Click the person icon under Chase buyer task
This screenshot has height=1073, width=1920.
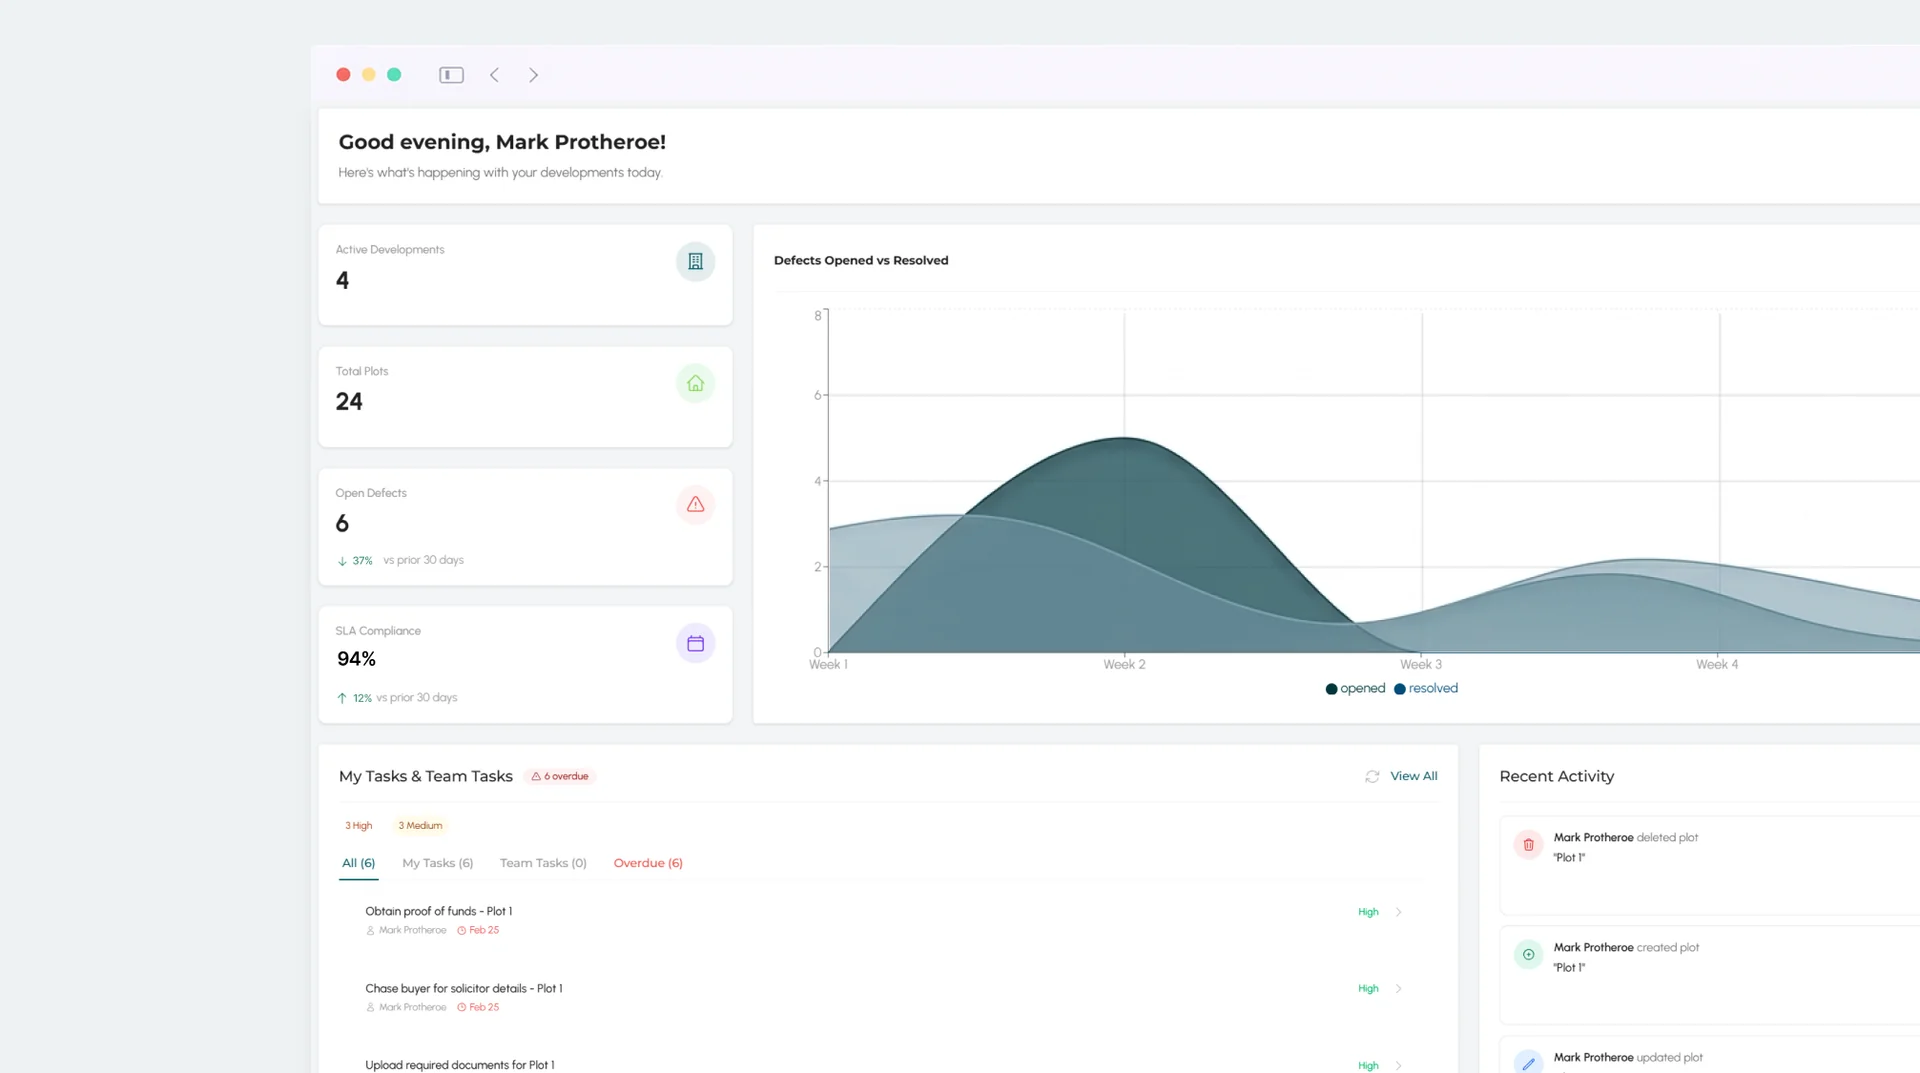[370, 1008]
